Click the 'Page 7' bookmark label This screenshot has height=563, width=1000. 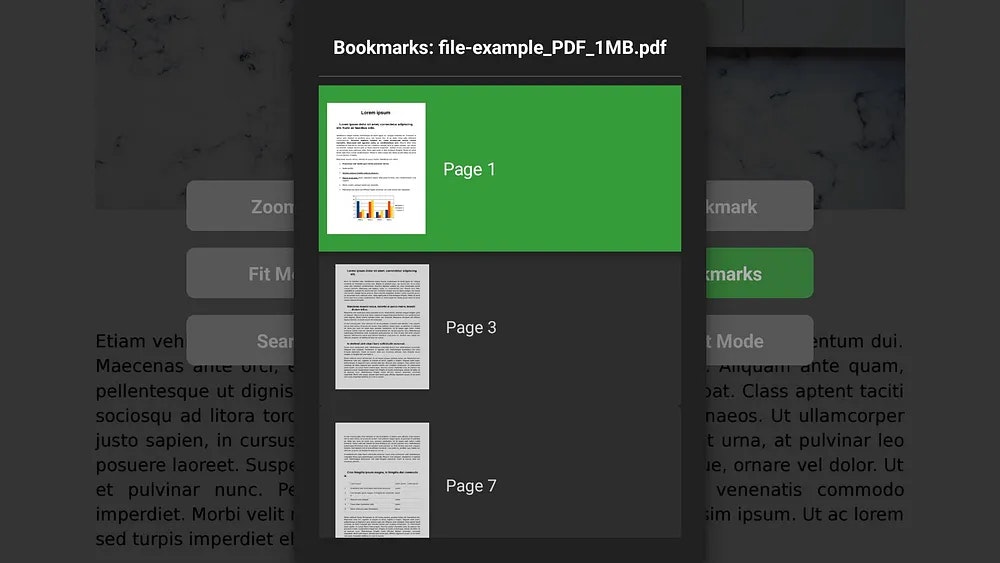(471, 486)
